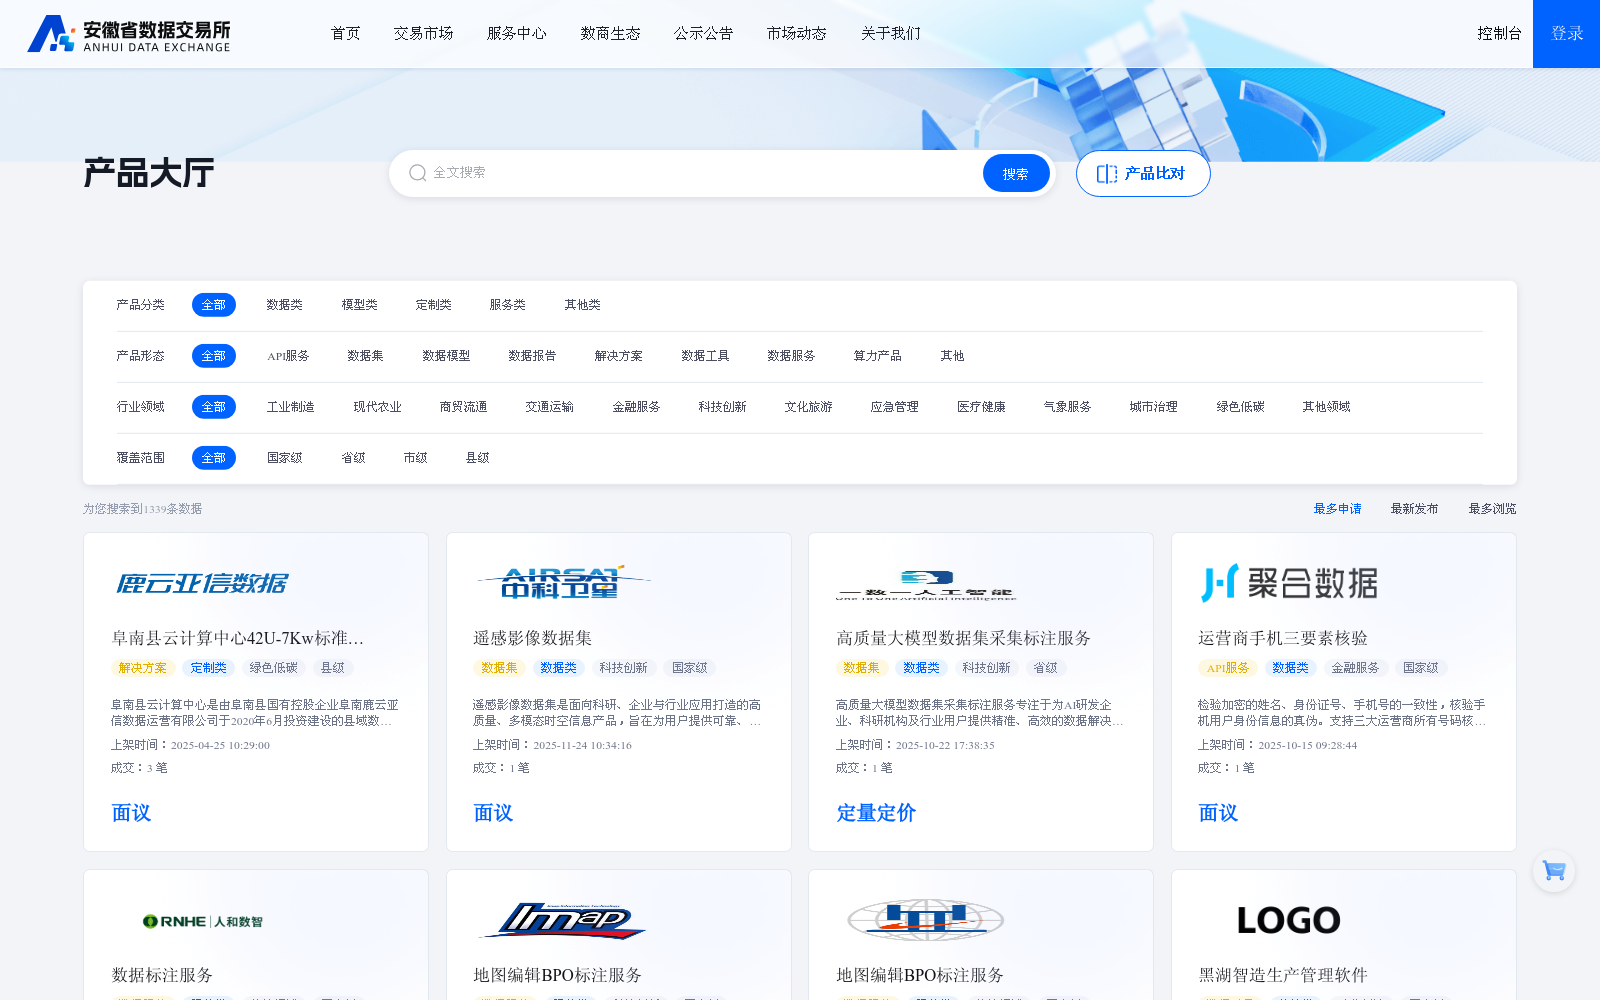1600x1000 pixels.
Task: Filter product form by API服务
Action: tap(288, 356)
